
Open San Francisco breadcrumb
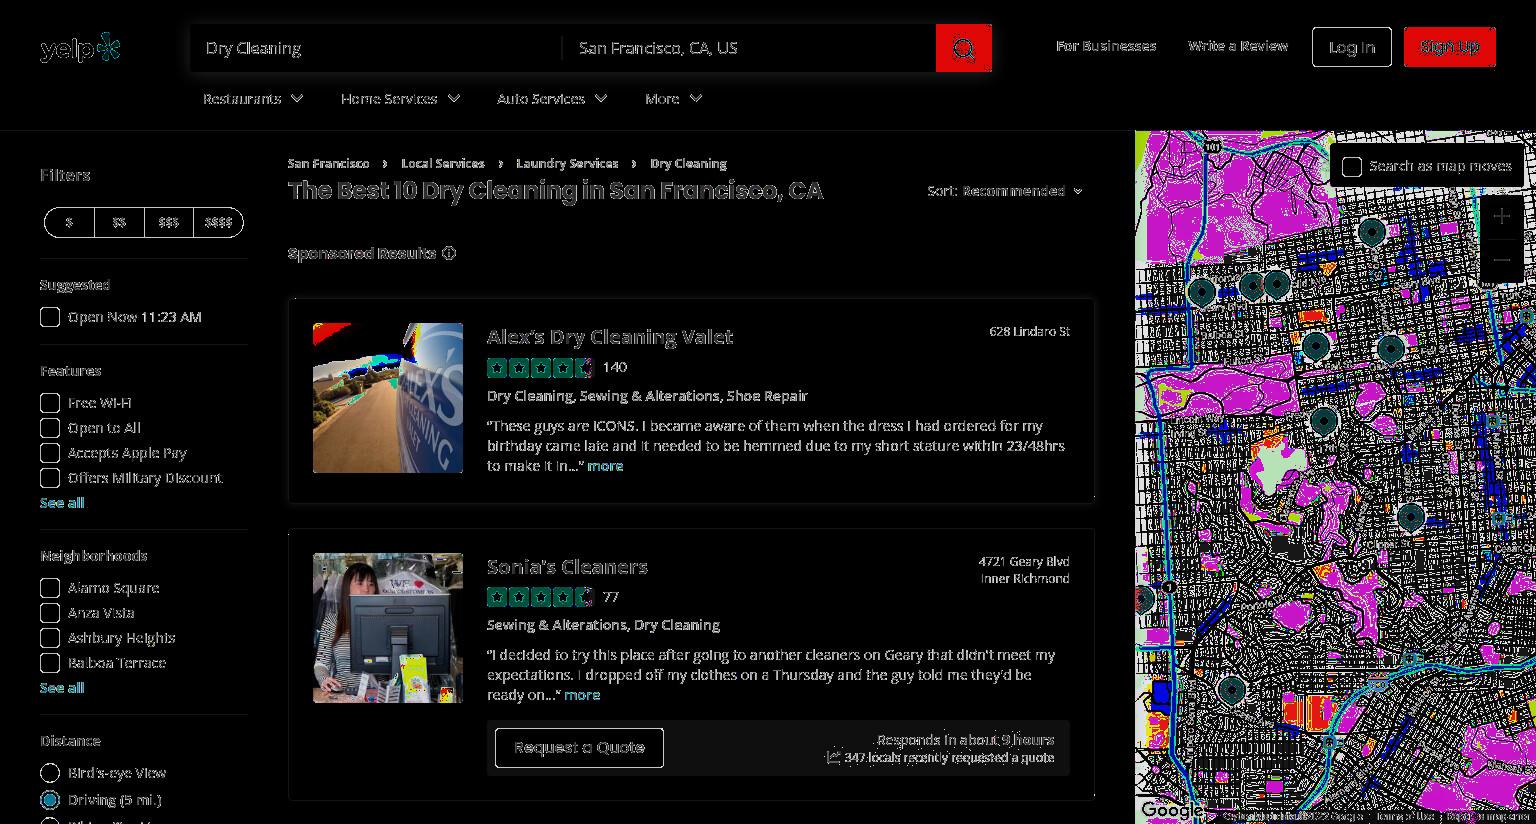pyautogui.click(x=329, y=163)
